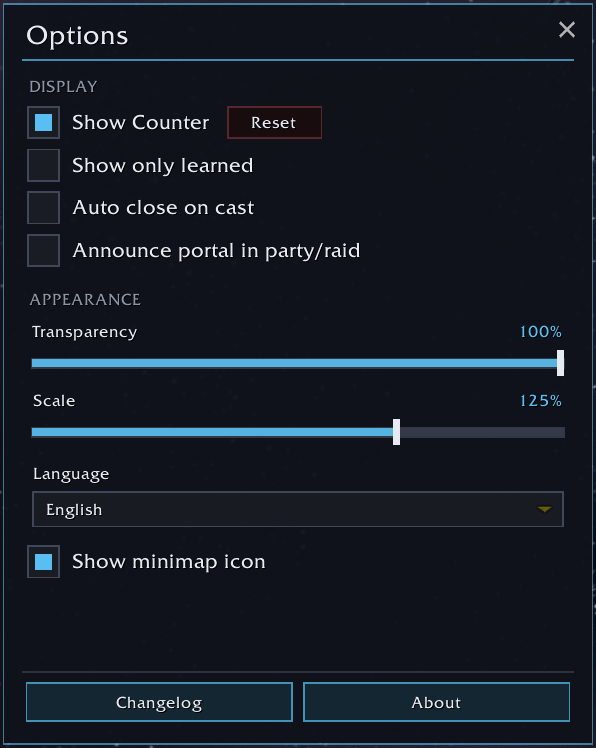Enable Auto close on cast

tap(43, 208)
